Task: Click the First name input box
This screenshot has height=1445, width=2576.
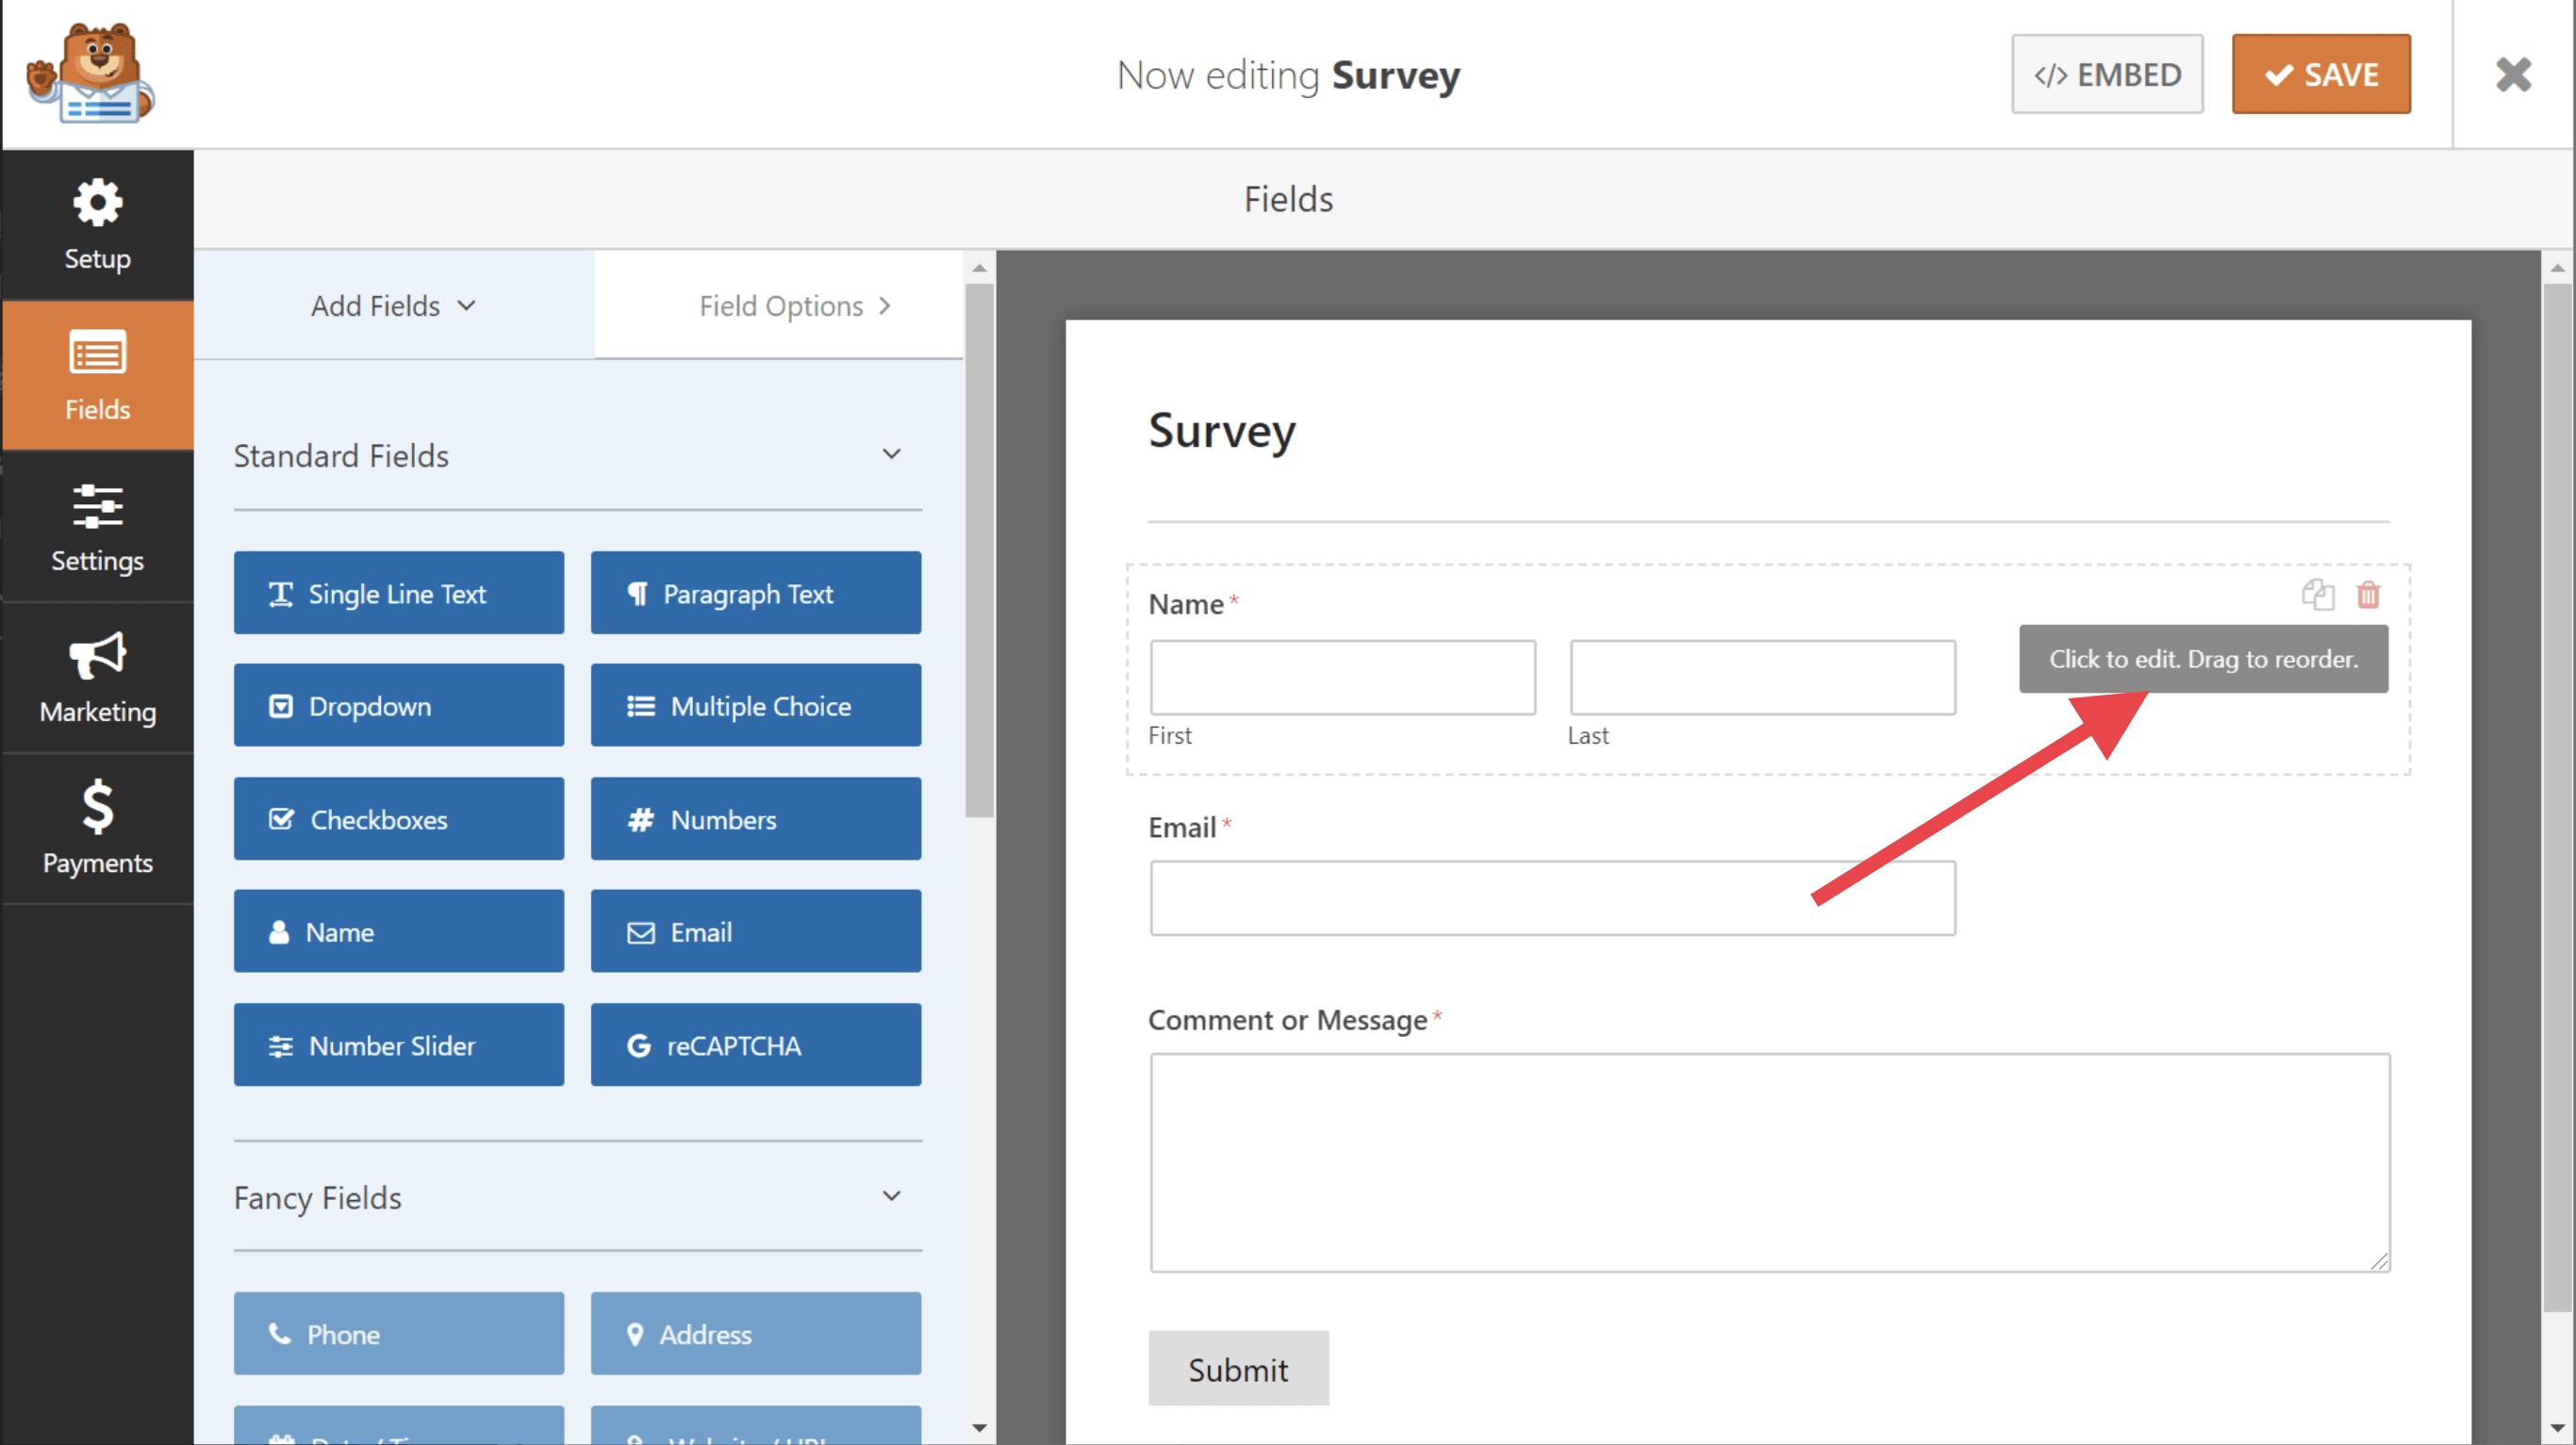Action: (x=1343, y=678)
